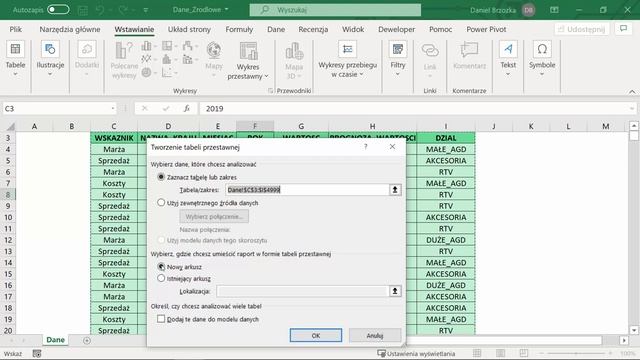
Task: Click the Wyszukaj search box
Action: [335, 10]
